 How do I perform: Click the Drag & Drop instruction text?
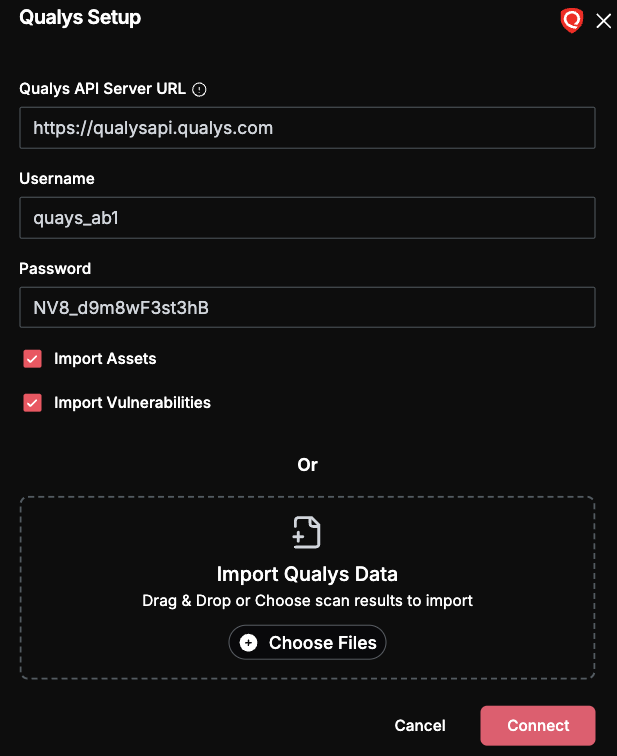(308, 601)
